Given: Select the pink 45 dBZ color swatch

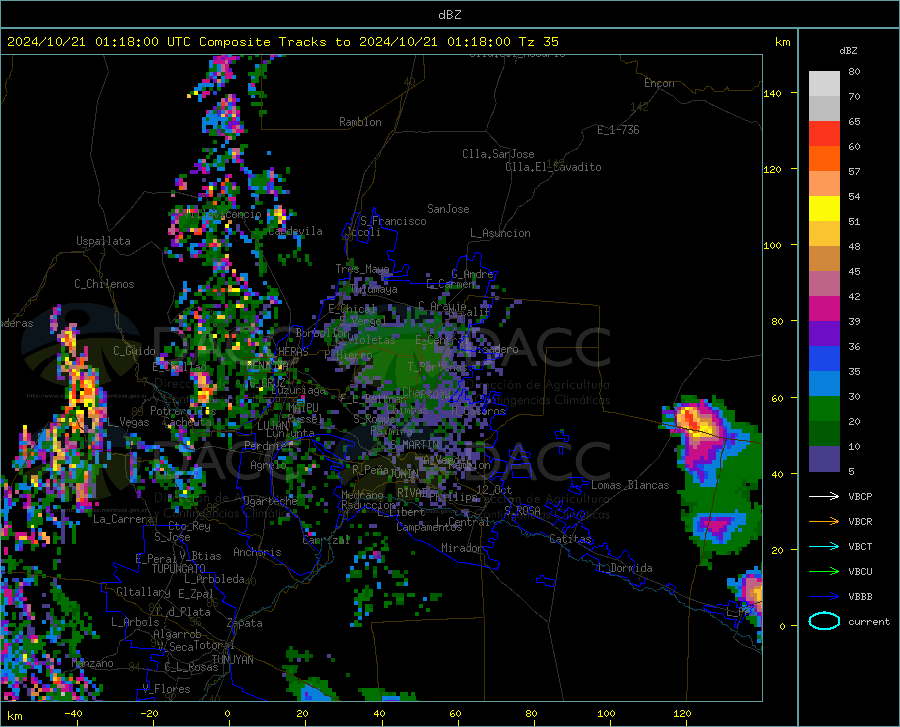Looking at the screenshot, I should tap(824, 284).
